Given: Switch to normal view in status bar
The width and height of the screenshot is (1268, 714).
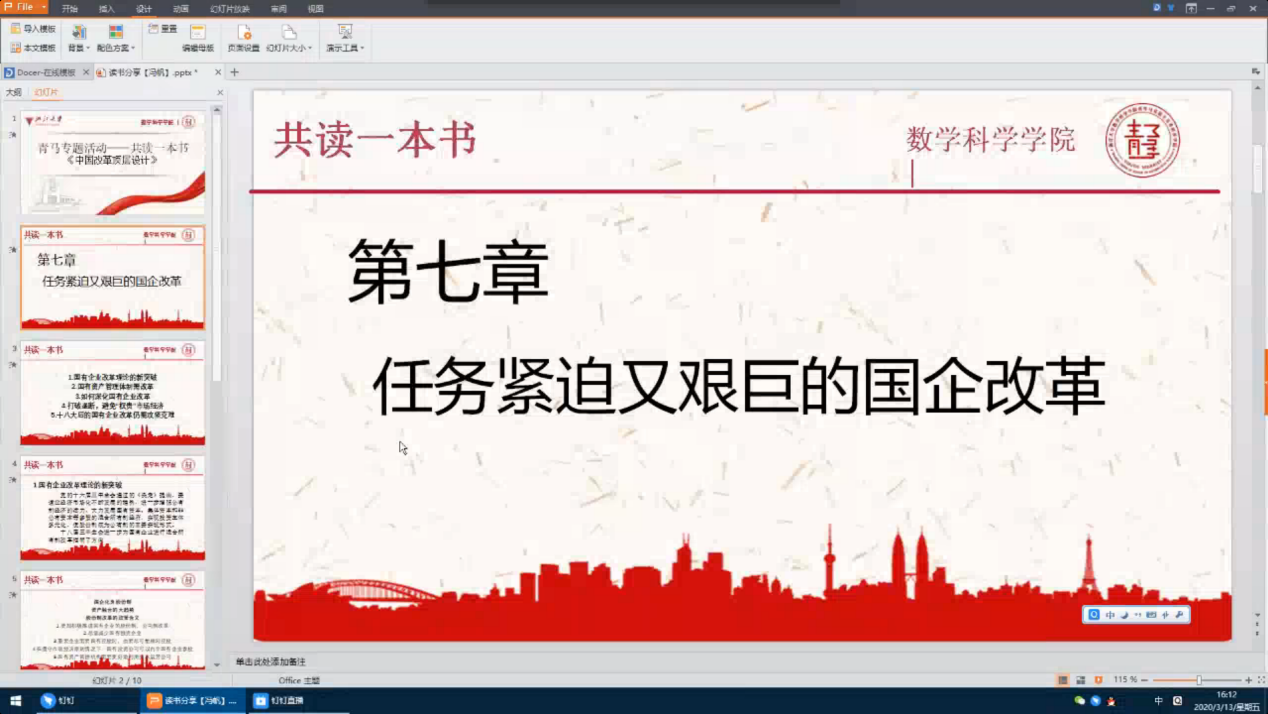Looking at the screenshot, I should [1062, 680].
